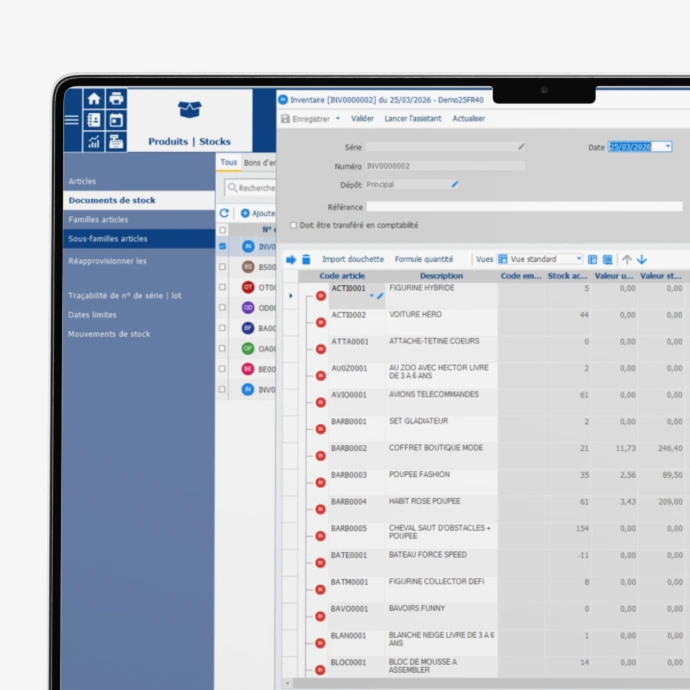
Task: Uncheck the first INV0 row checkbox
Action: tap(223, 246)
